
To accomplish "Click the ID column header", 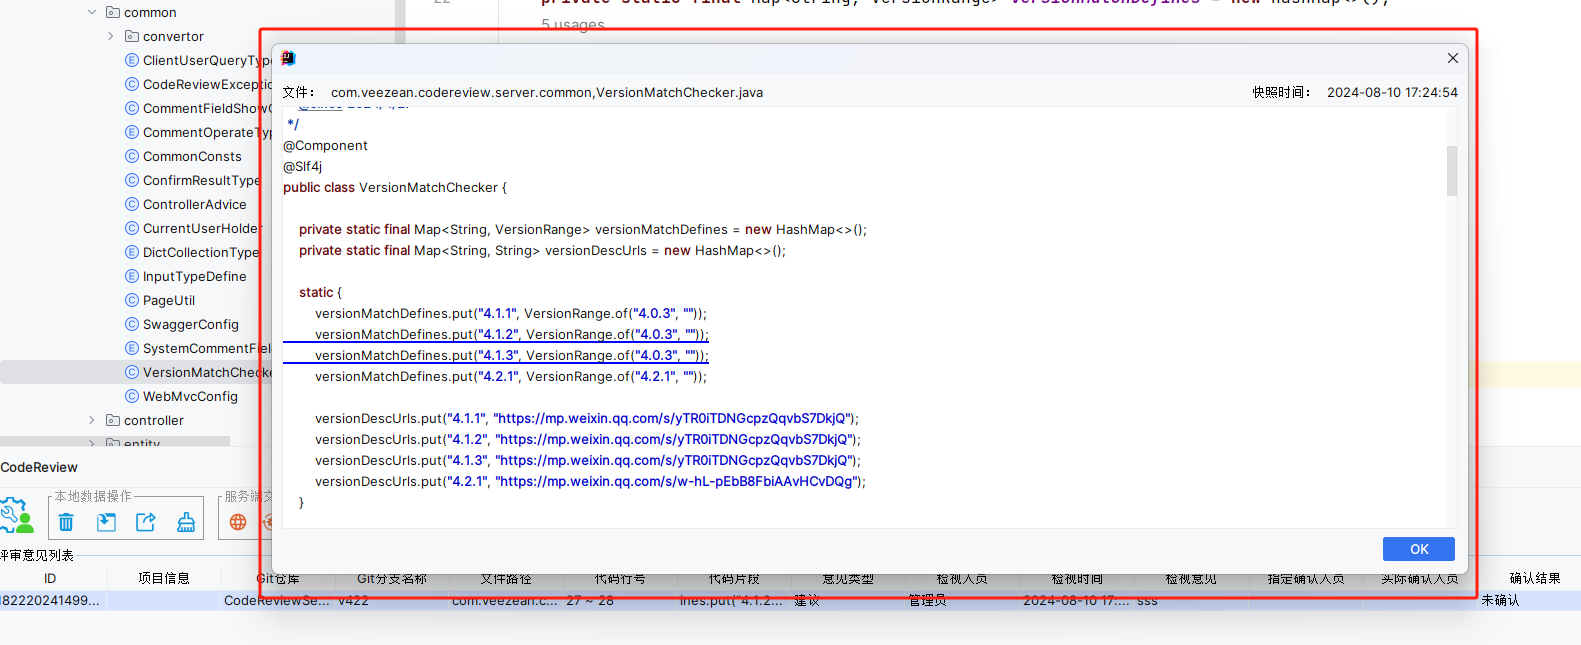I will 50,578.
